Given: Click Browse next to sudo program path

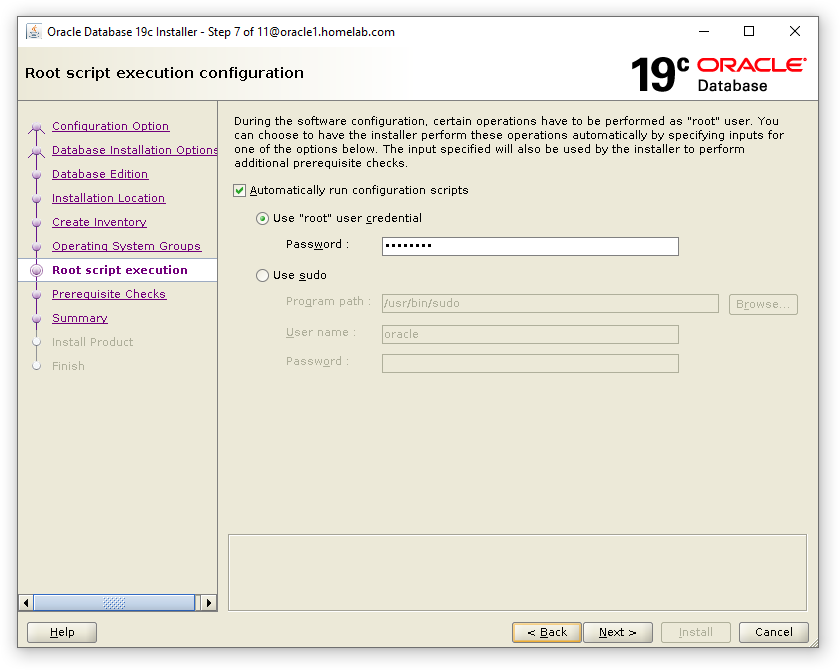Looking at the screenshot, I should click(x=762, y=303).
